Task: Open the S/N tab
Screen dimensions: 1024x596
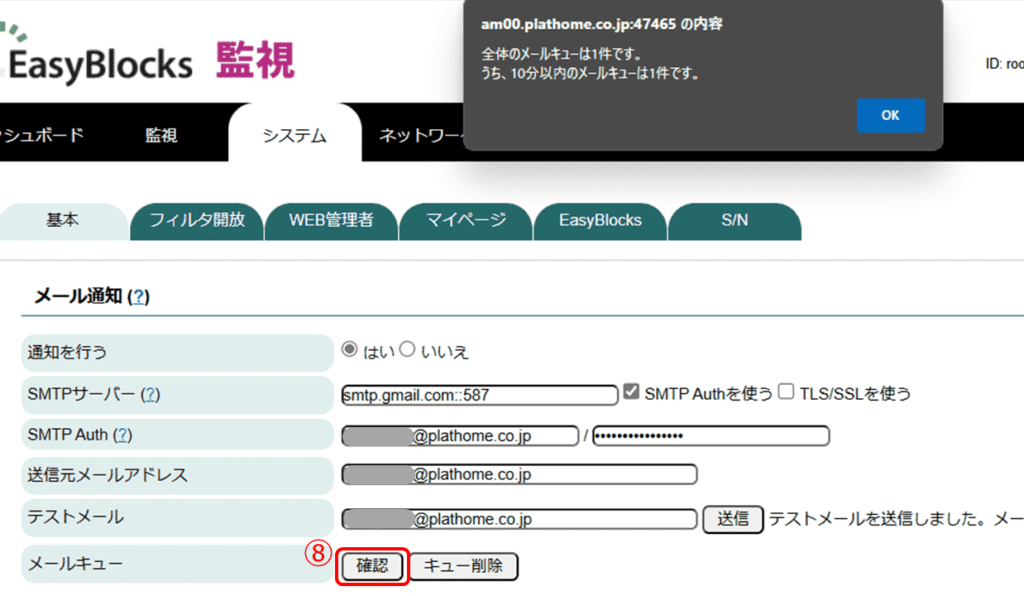Action: [x=735, y=222]
